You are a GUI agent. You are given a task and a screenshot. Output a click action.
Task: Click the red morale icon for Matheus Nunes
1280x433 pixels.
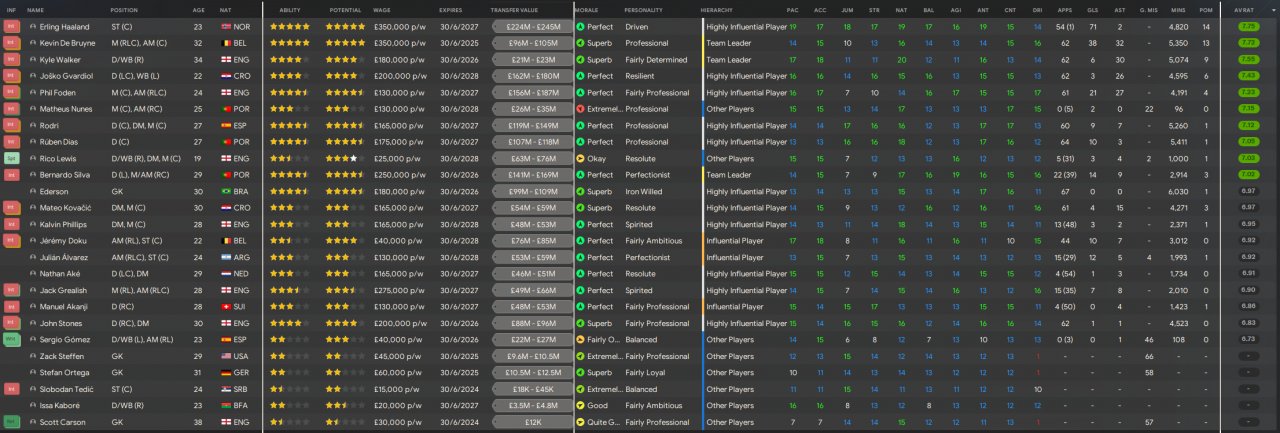(x=581, y=109)
